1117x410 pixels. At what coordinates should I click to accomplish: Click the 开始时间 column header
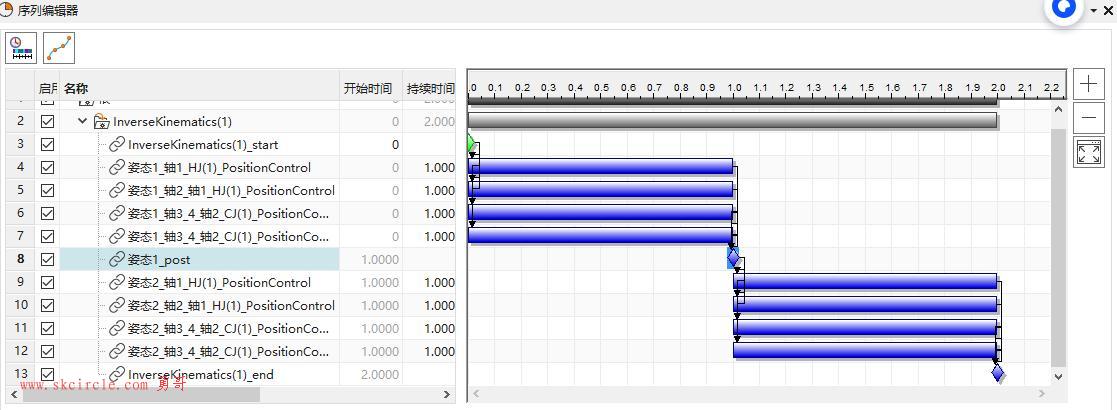click(368, 88)
